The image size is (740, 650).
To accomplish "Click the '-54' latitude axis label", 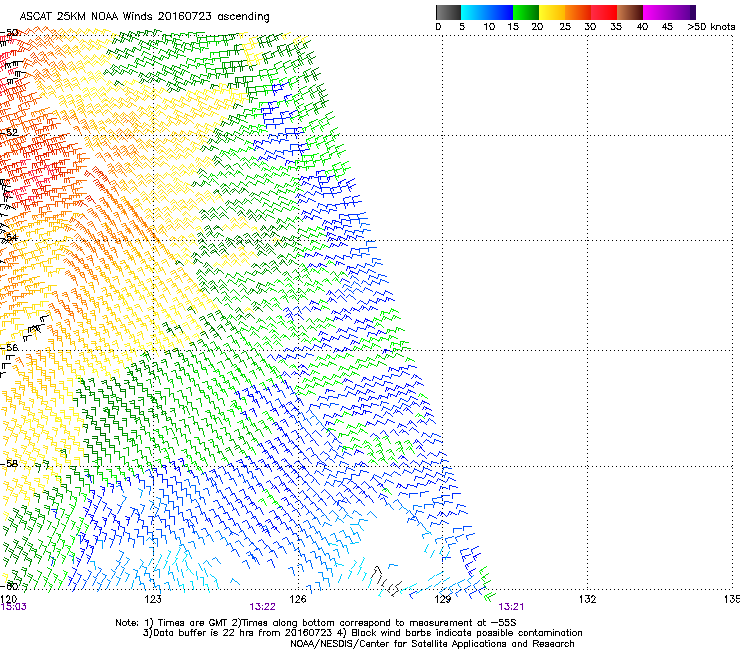I will click(9, 237).
